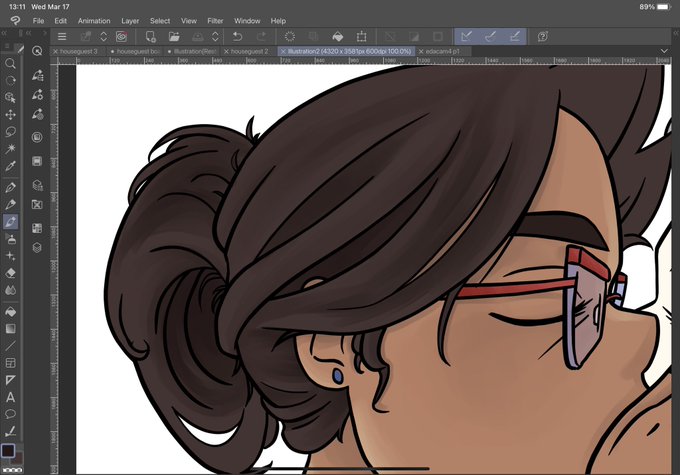The image size is (680, 475).
Task: Open the Layer menu
Action: coord(130,21)
